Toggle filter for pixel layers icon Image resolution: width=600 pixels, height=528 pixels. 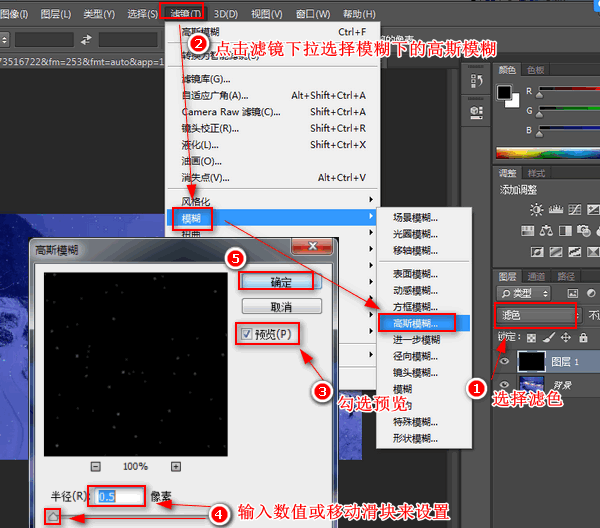click(x=572, y=293)
